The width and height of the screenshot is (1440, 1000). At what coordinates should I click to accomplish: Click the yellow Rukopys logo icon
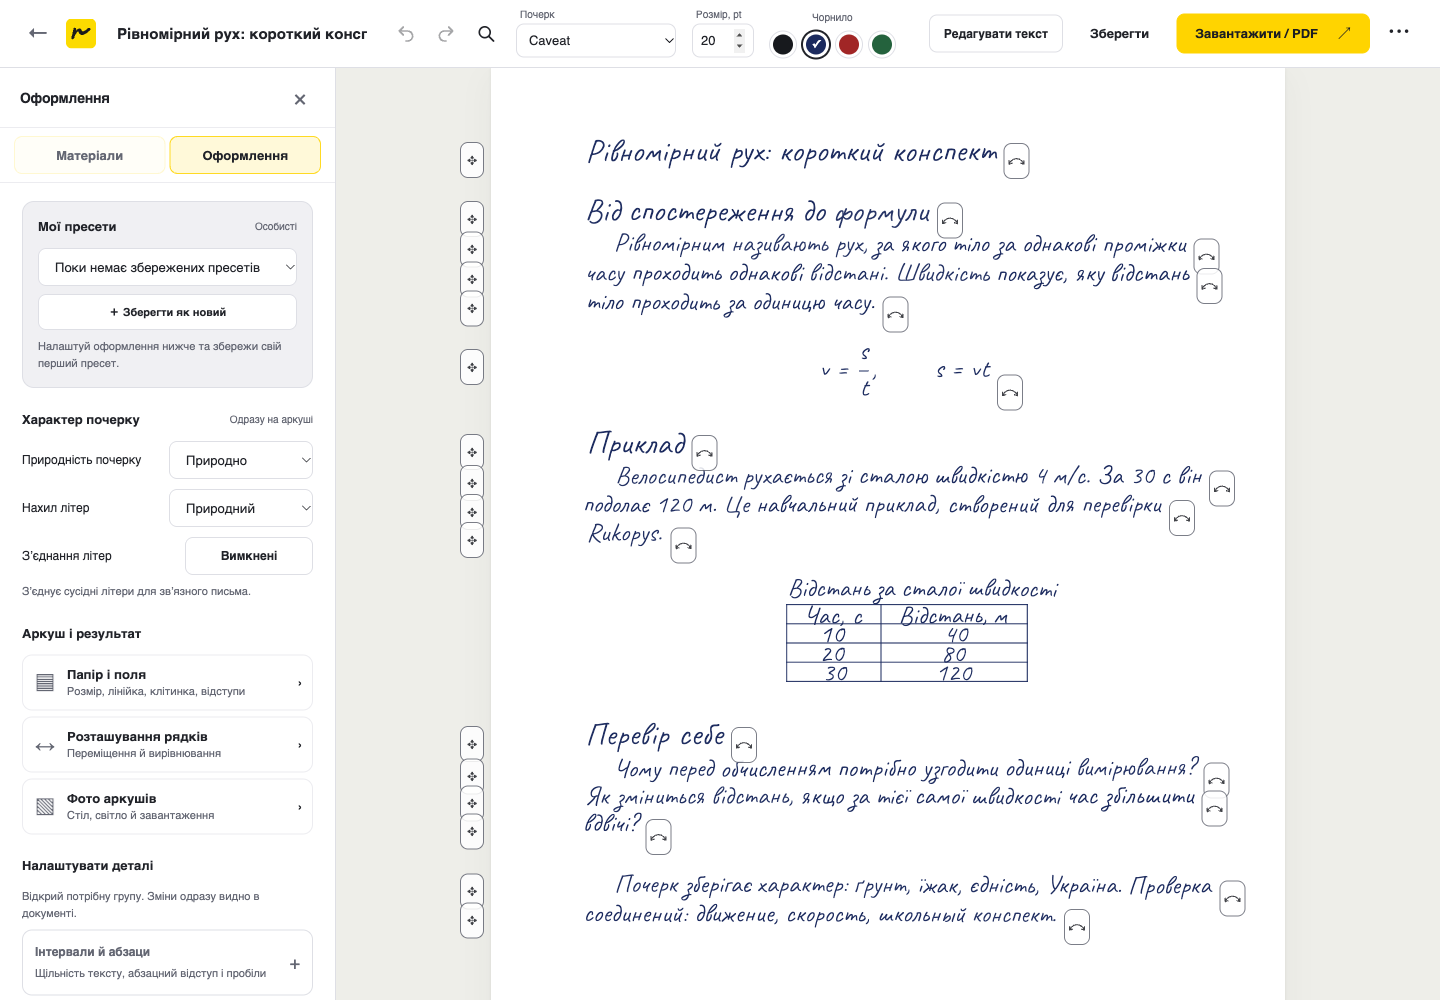(x=81, y=33)
